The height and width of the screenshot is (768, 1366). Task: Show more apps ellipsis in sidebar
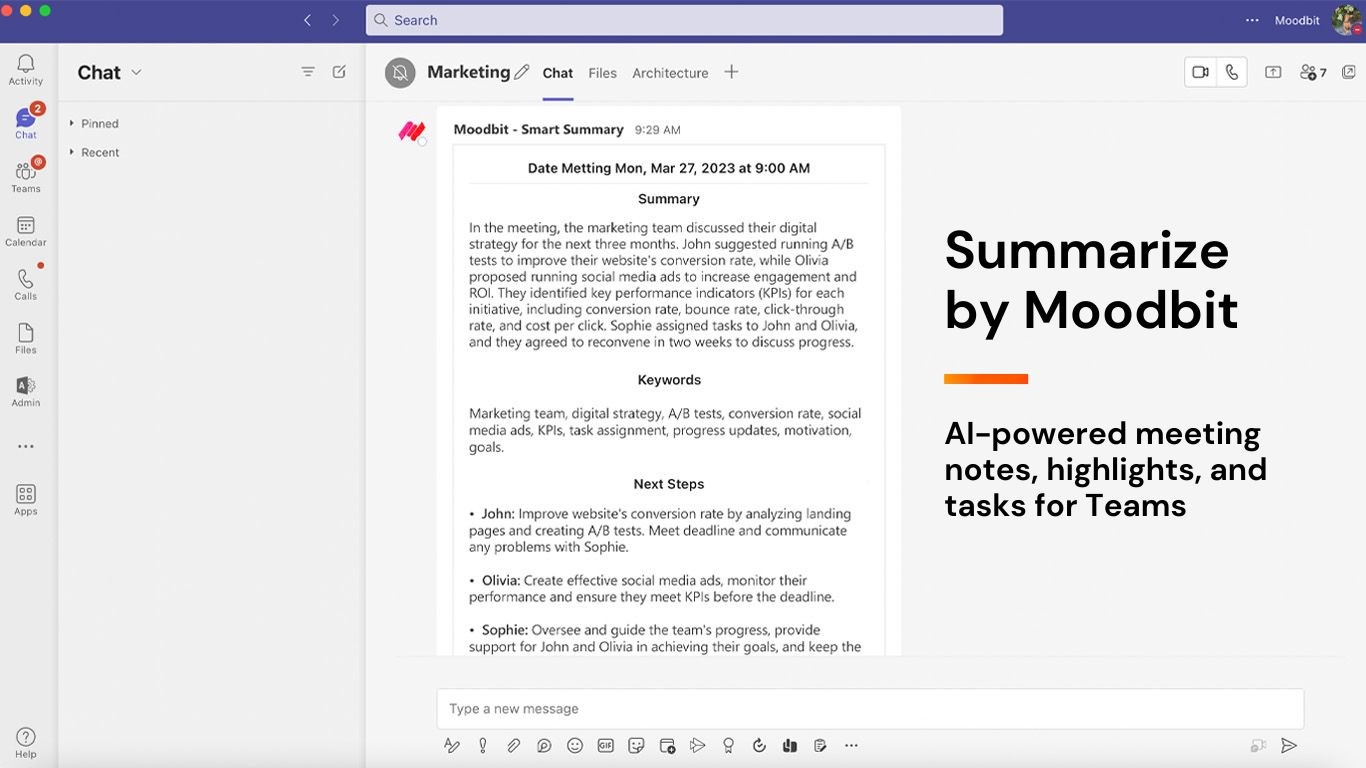pyautogui.click(x=26, y=446)
